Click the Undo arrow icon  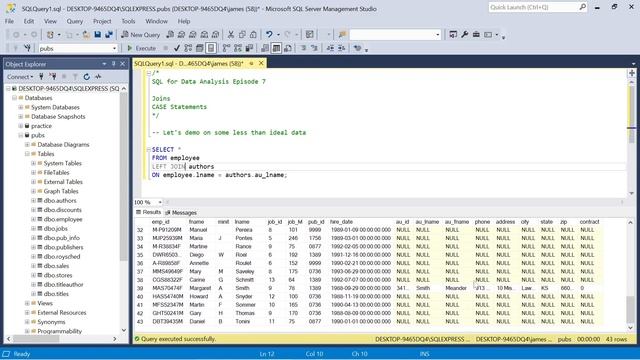pyautogui.click(x=269, y=35)
